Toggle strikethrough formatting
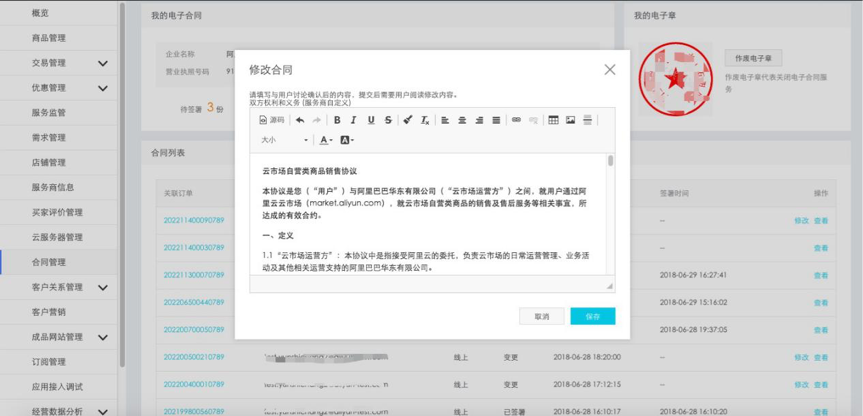Viewport: 863px width, 416px height. [388, 120]
